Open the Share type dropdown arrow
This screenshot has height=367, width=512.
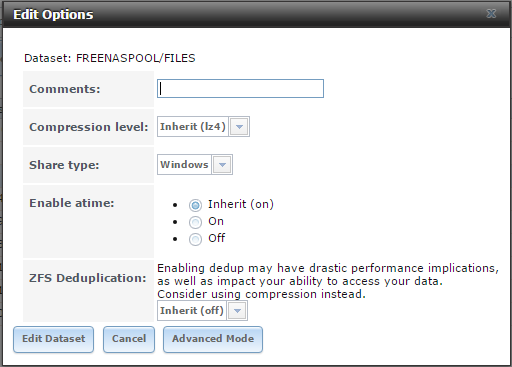(222, 165)
